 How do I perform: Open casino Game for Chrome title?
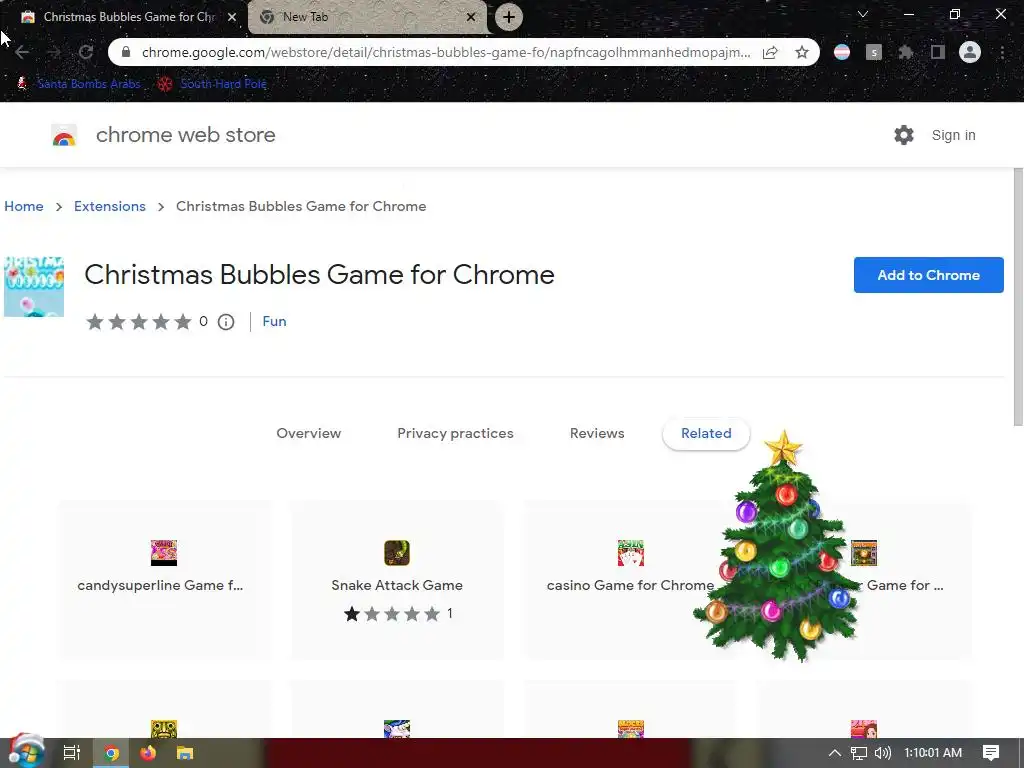[x=630, y=585]
